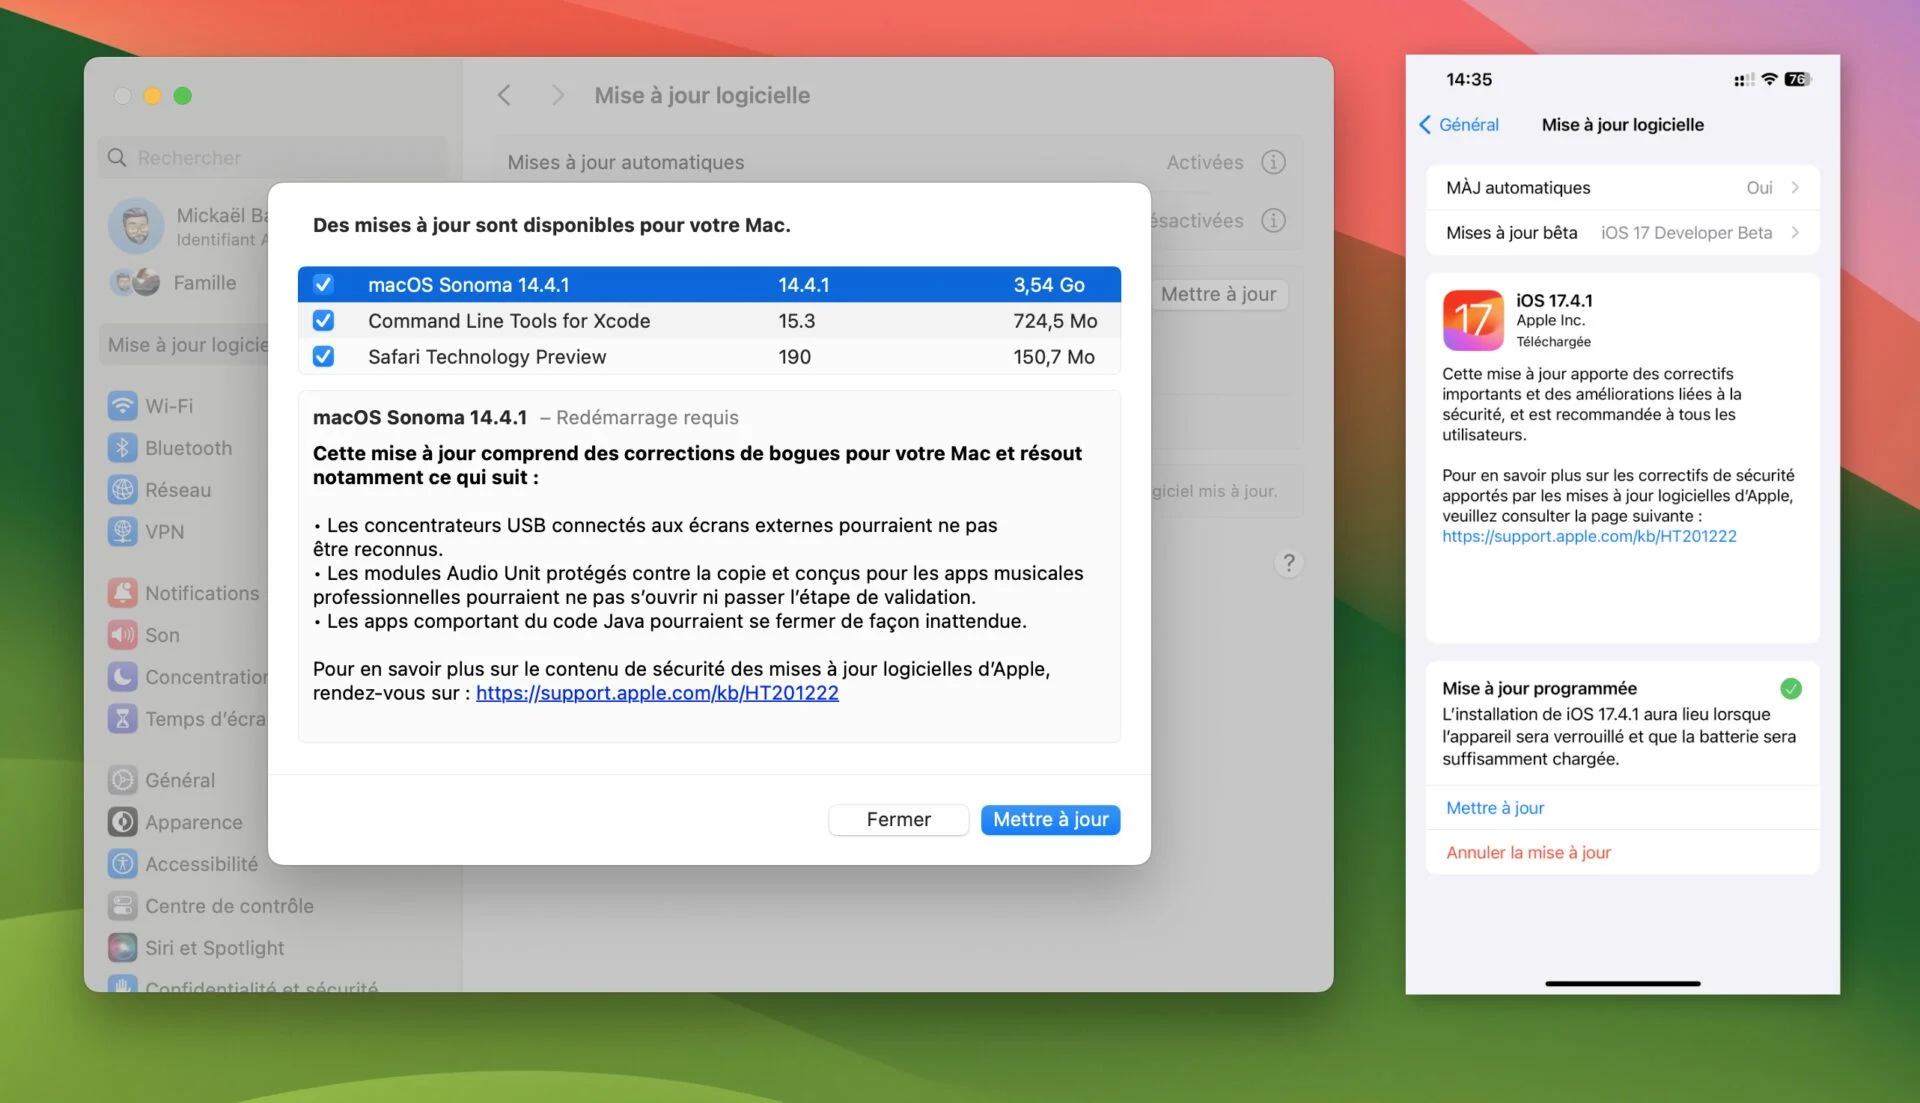This screenshot has width=1920, height=1103.
Task: Click the Son speaker icon
Action: (122, 635)
